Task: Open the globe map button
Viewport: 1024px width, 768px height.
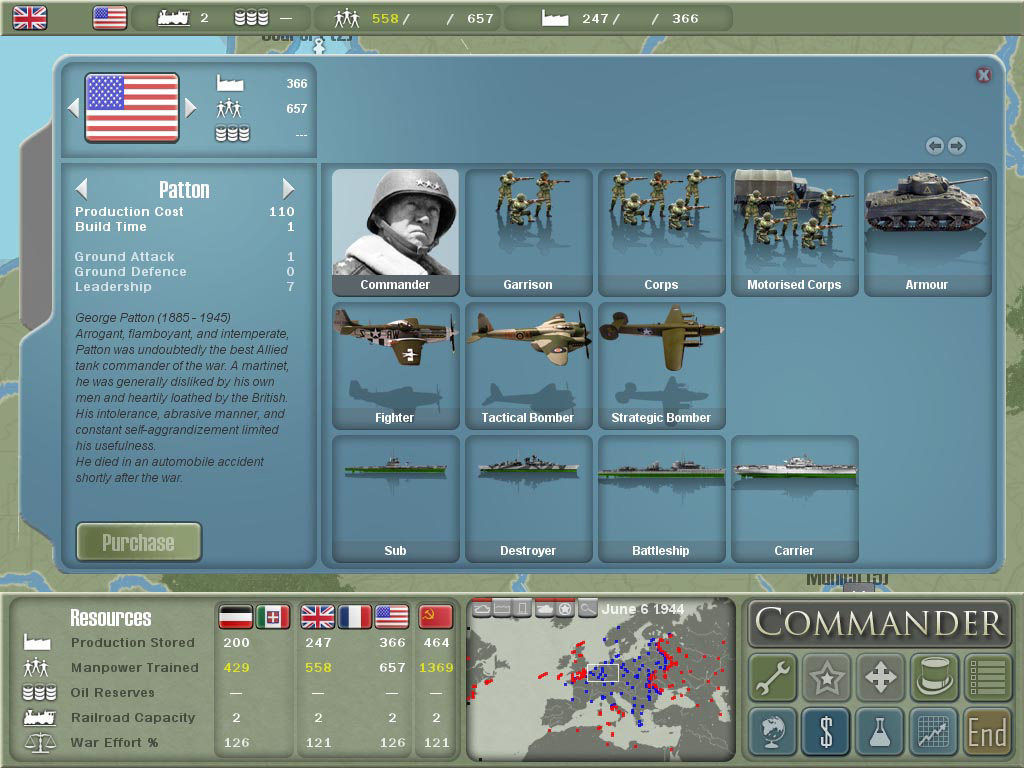Action: click(x=773, y=732)
